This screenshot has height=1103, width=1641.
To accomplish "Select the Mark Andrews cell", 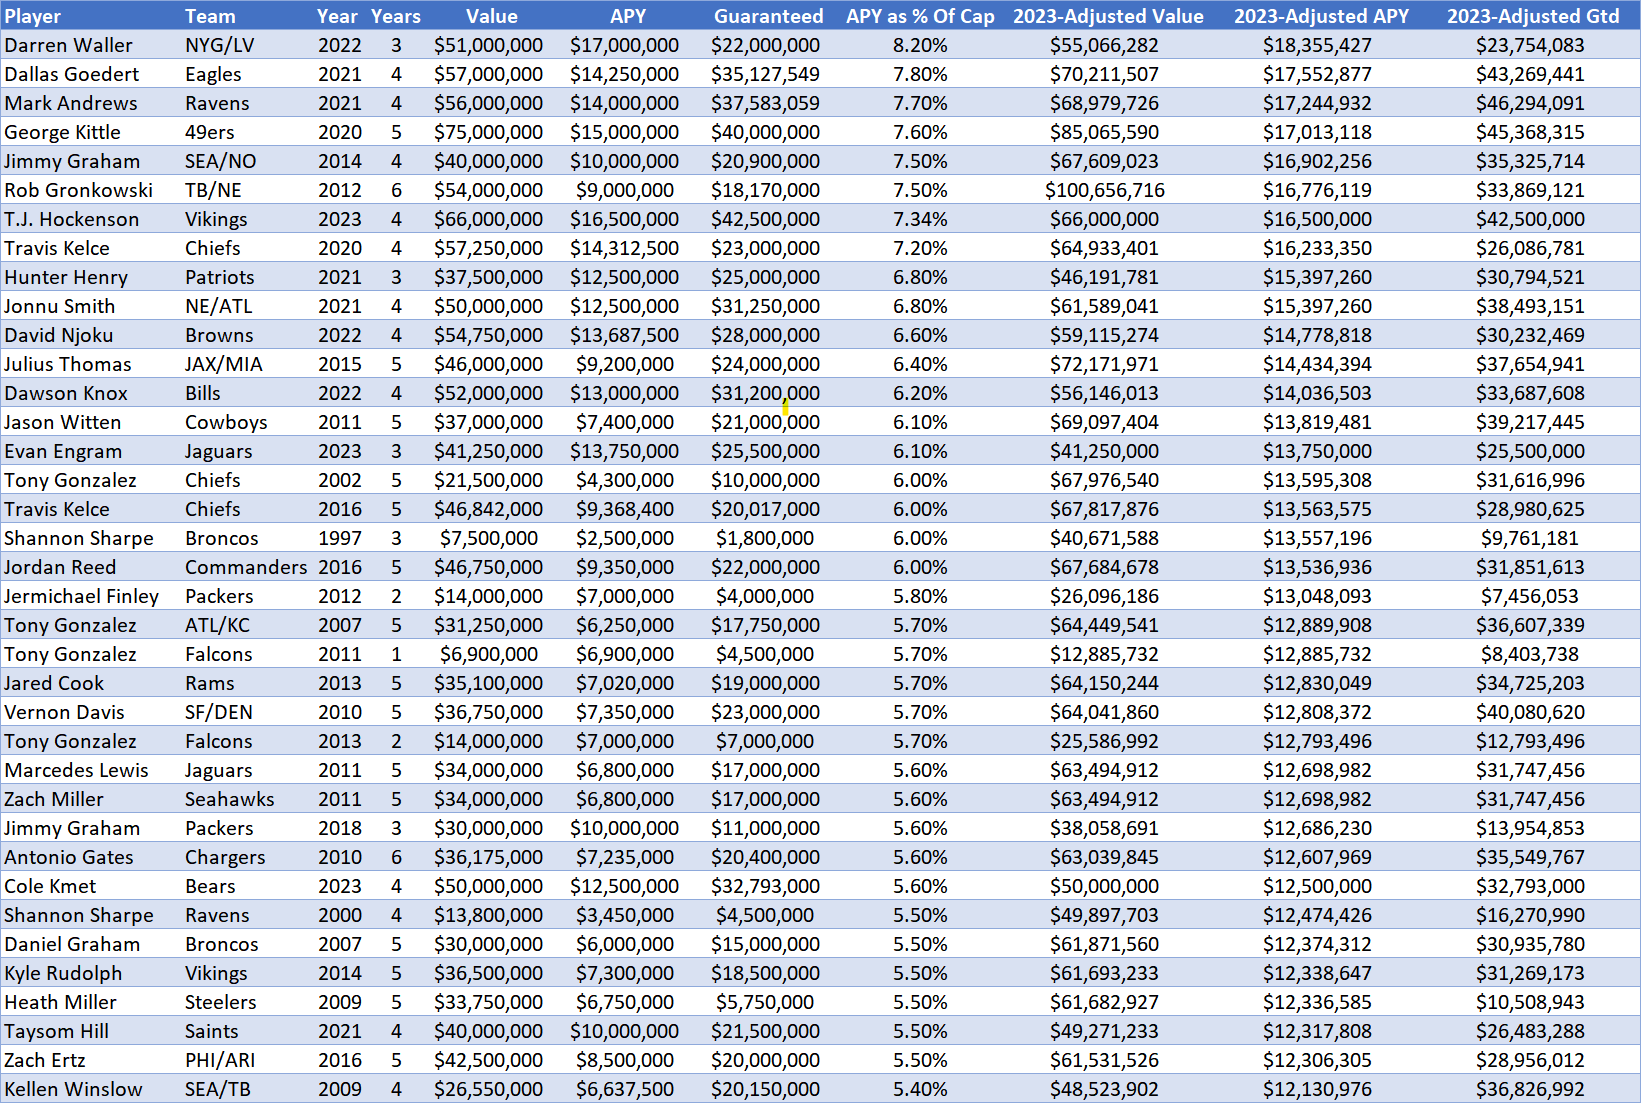I will [x=71, y=103].
